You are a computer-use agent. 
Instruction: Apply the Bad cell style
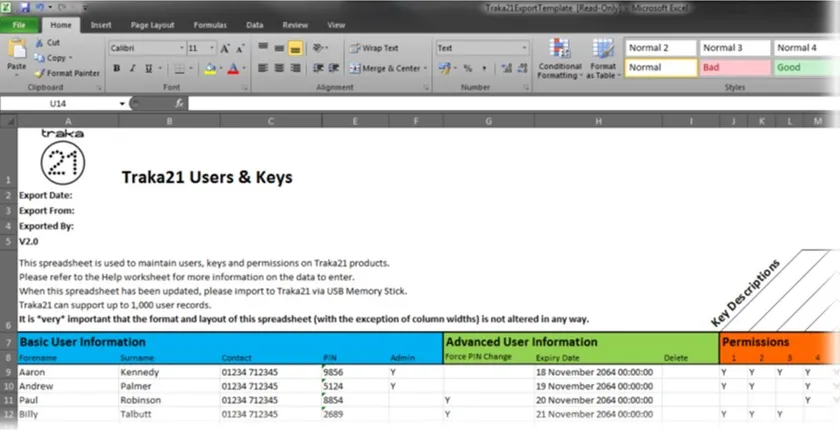pos(733,67)
